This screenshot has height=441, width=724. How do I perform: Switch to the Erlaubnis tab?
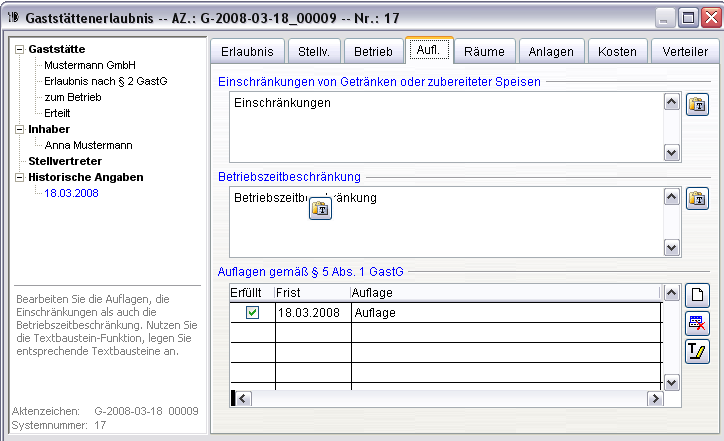pyautogui.click(x=247, y=52)
